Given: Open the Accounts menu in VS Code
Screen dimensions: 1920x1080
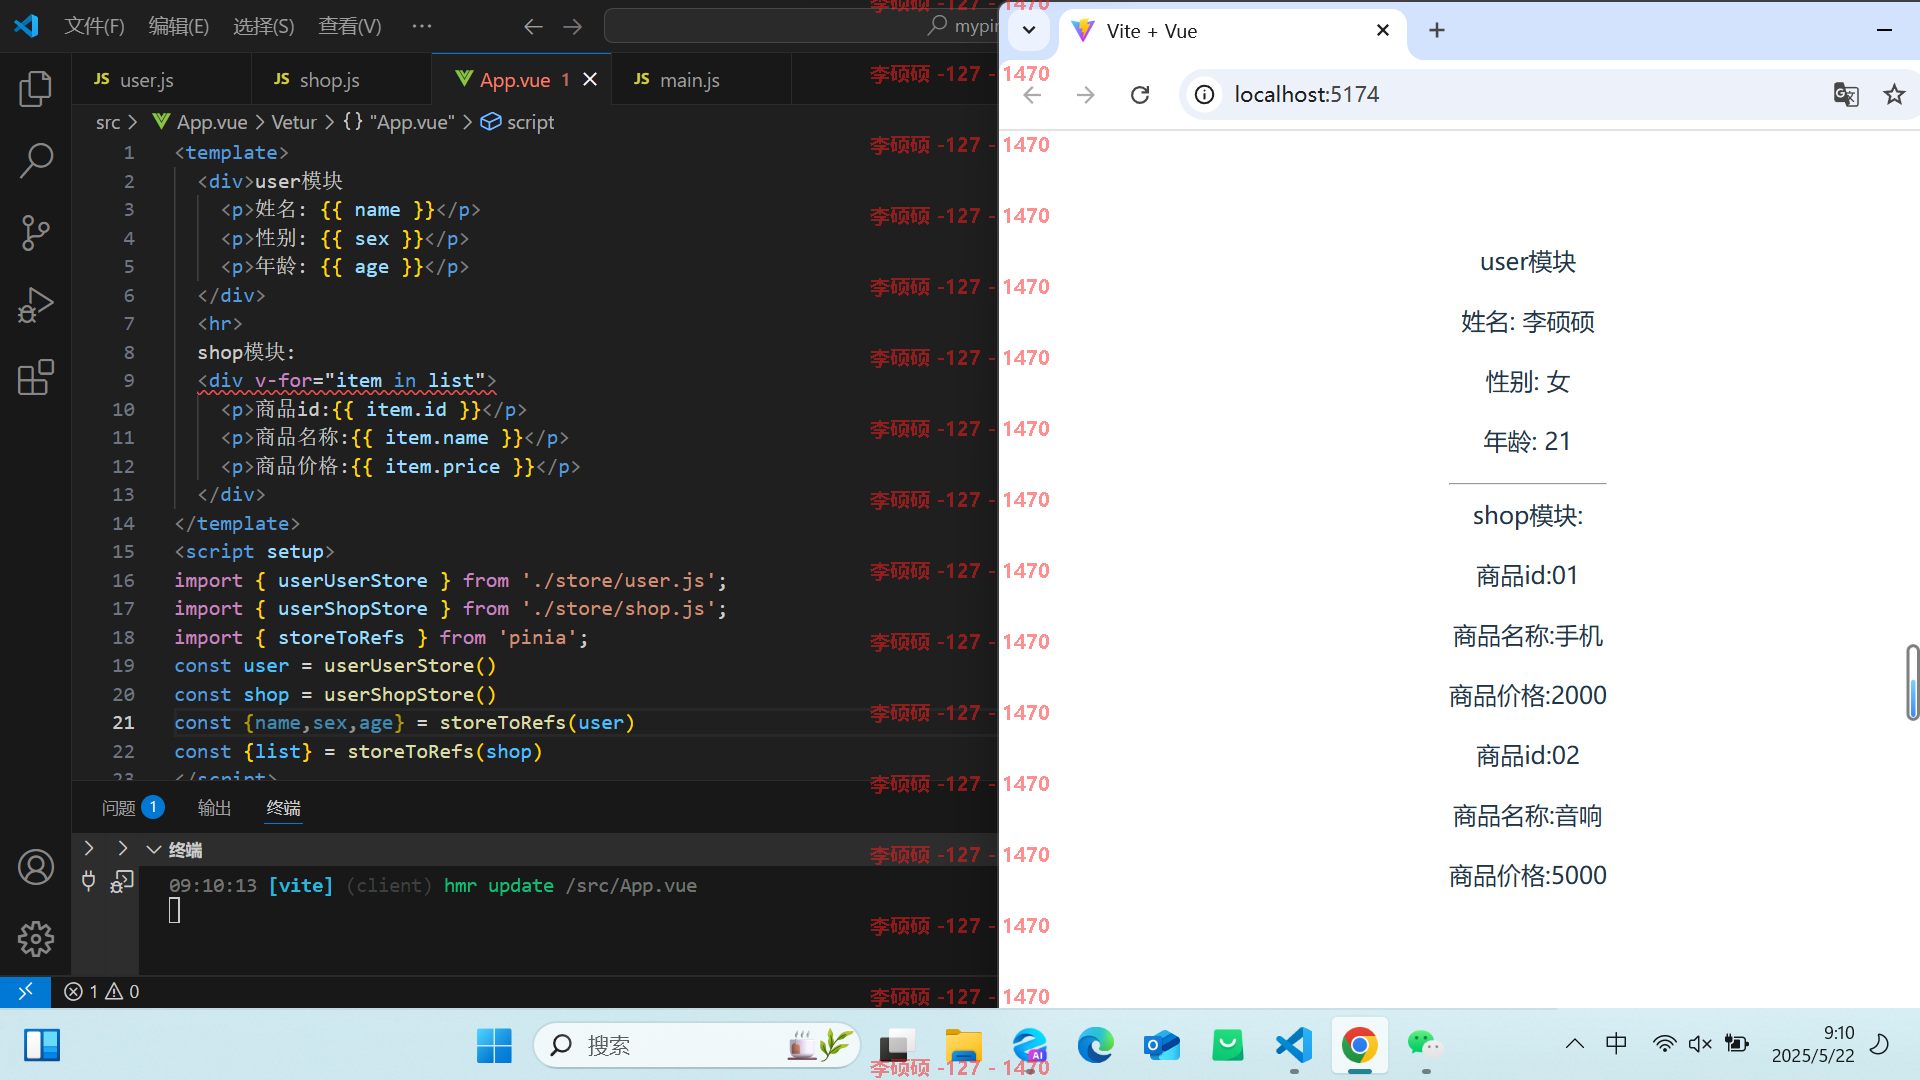Looking at the screenshot, I should (36, 867).
